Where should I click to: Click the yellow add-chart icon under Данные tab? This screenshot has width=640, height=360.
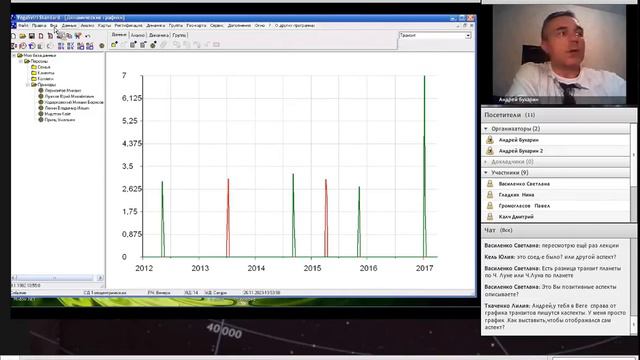pyautogui.click(x=114, y=44)
